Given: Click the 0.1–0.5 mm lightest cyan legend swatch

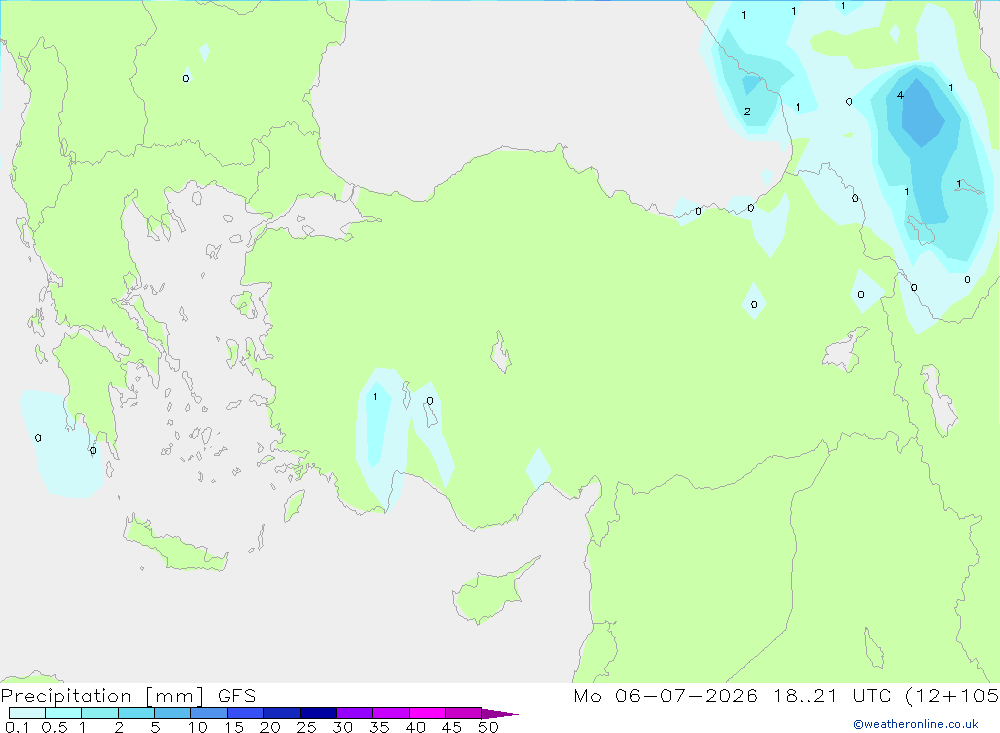Looking at the screenshot, I should coord(27,713).
